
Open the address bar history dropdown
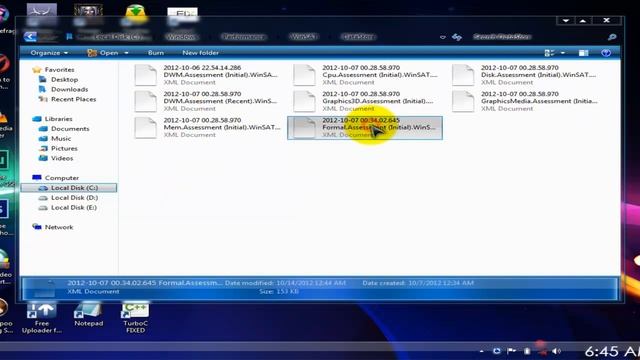click(x=443, y=37)
